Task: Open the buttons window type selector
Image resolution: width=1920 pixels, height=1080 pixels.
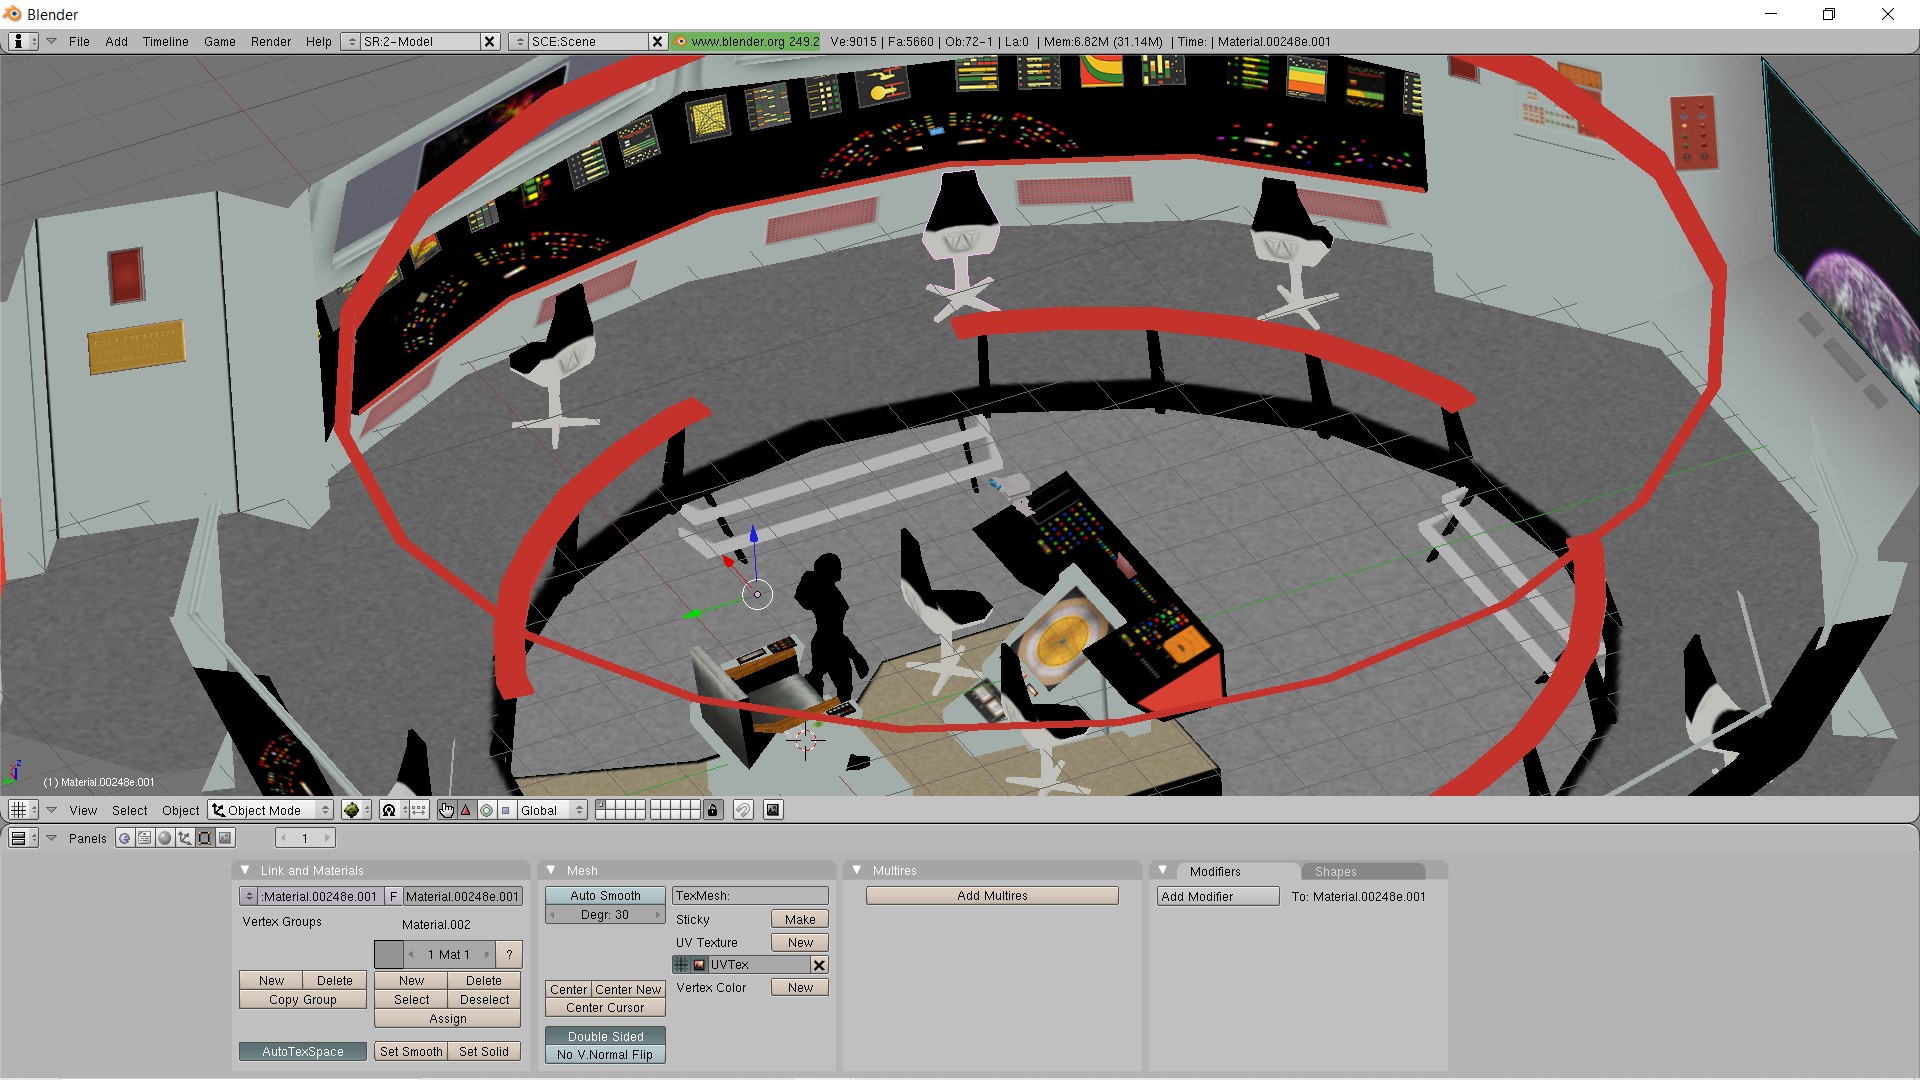Action: 23,838
